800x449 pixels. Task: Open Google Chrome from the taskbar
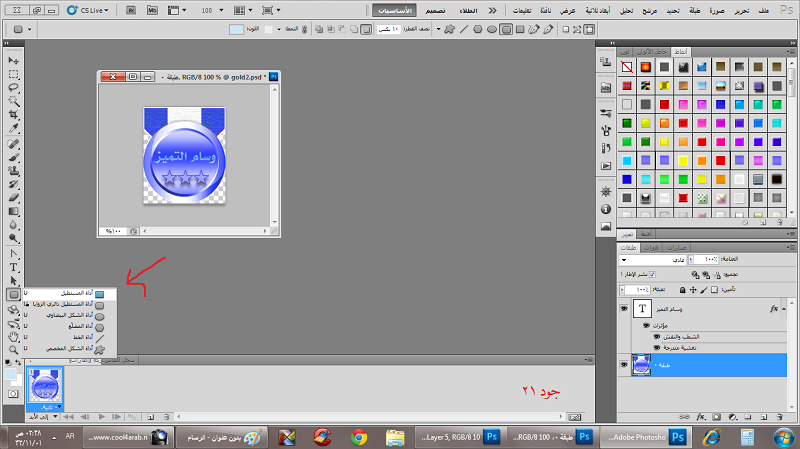(359, 437)
